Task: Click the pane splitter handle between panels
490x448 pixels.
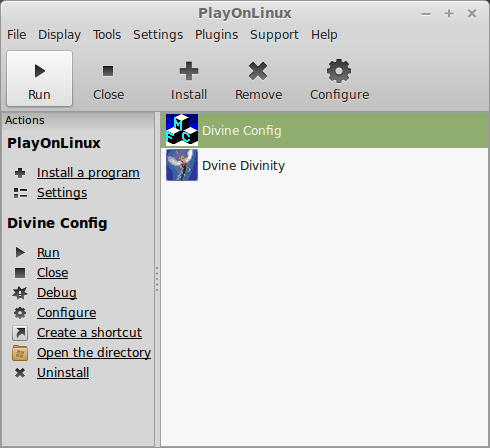Action: pyautogui.click(x=157, y=279)
